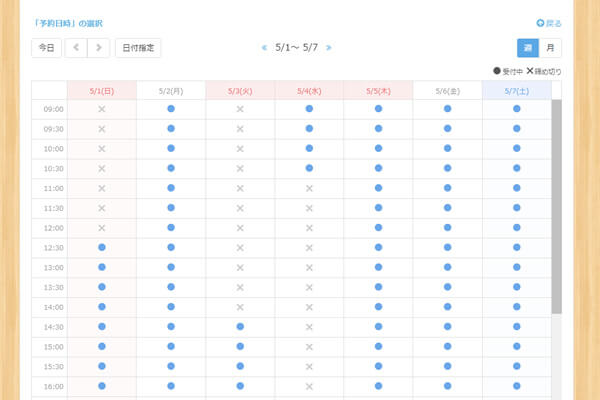Go to next period with right chevron button
600x400 pixels.
98,47
